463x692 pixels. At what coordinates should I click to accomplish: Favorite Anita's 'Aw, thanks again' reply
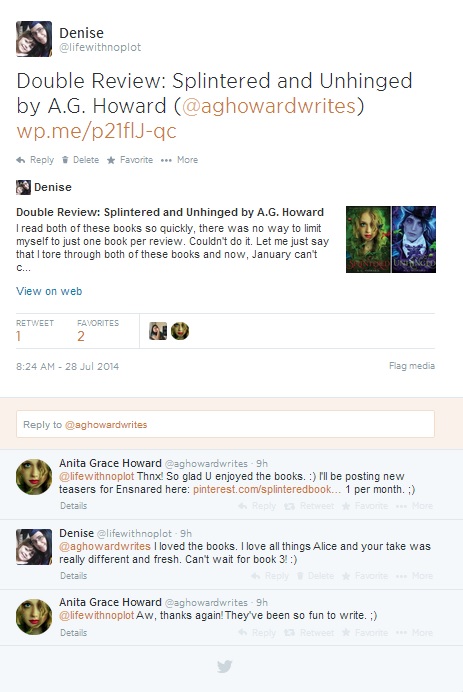(365, 632)
